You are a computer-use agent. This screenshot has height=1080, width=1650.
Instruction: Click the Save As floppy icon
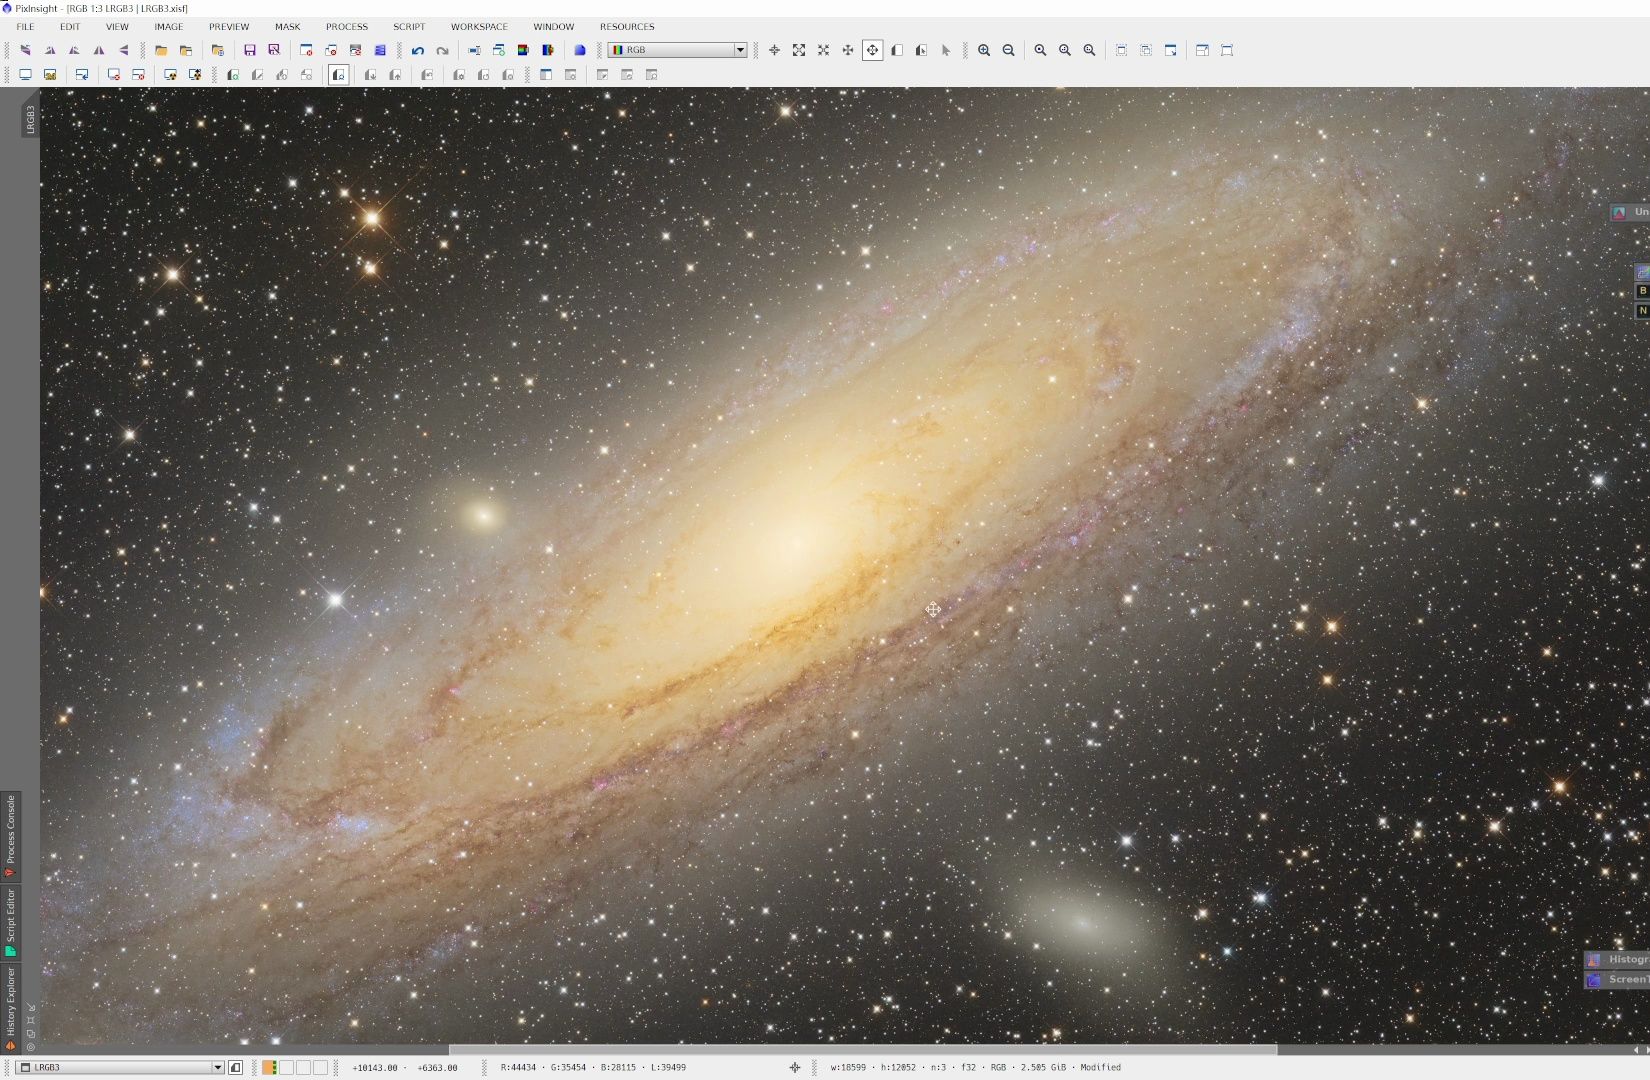click(274, 50)
